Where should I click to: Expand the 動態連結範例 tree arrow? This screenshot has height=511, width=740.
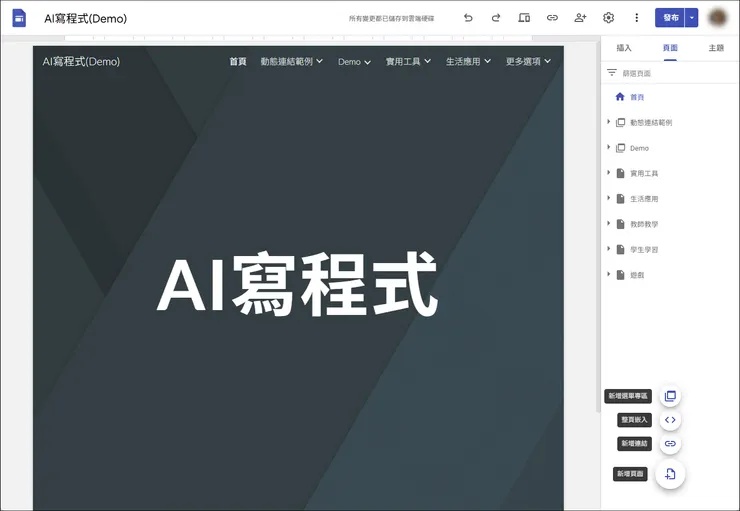point(608,122)
